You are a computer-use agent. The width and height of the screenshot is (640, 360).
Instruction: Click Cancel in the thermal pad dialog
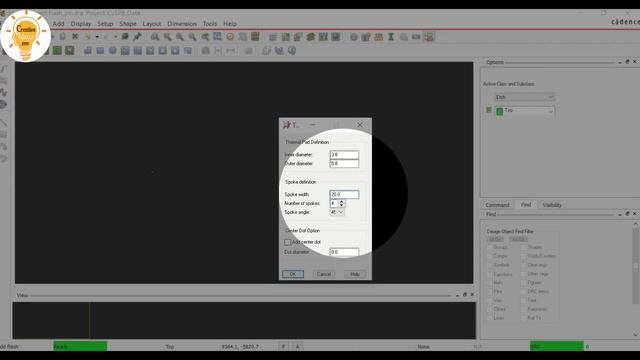(x=324, y=274)
